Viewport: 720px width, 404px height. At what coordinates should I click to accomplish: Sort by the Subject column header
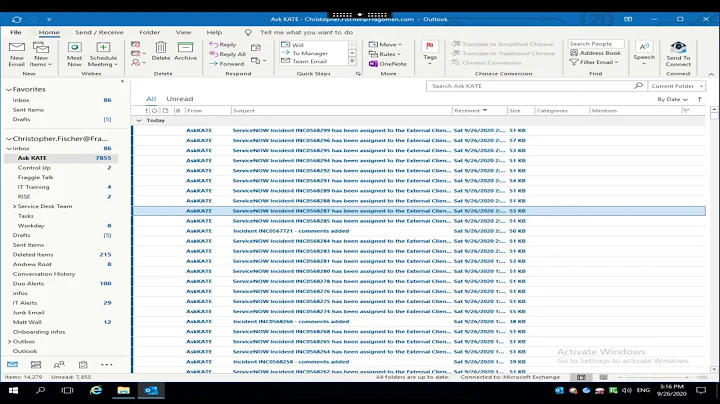[341, 111]
